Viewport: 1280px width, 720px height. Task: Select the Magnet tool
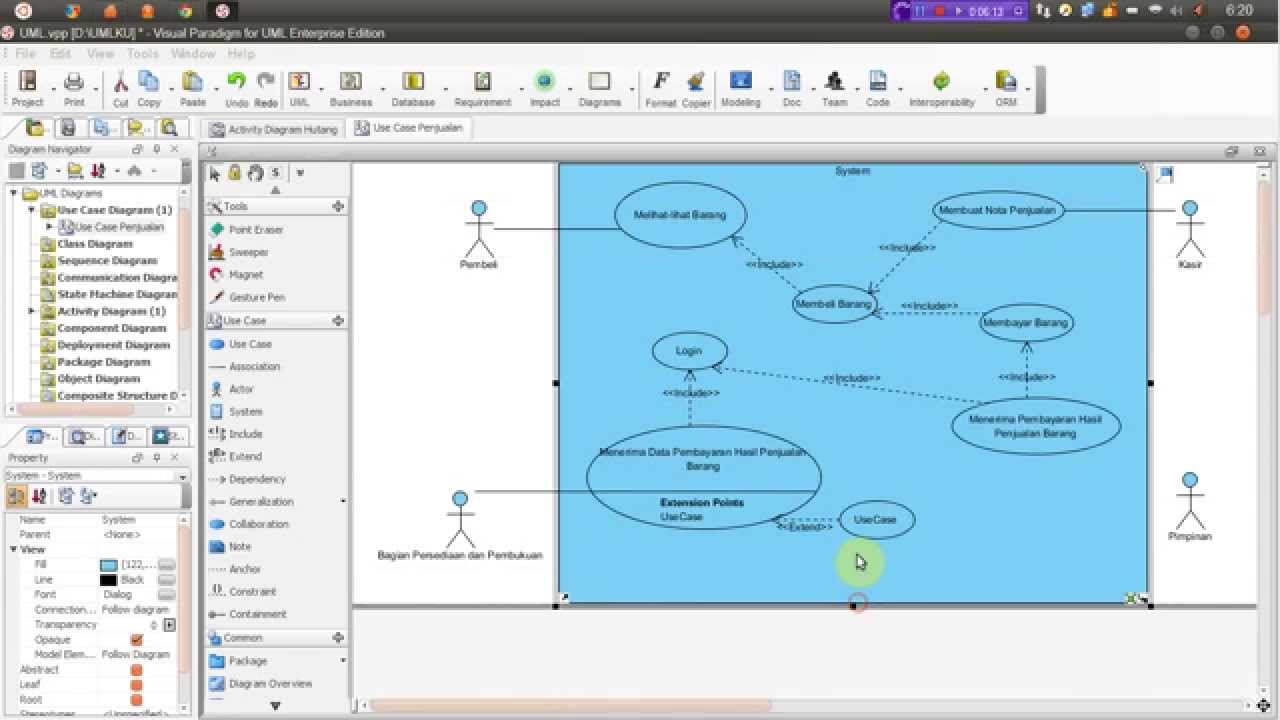coord(247,274)
